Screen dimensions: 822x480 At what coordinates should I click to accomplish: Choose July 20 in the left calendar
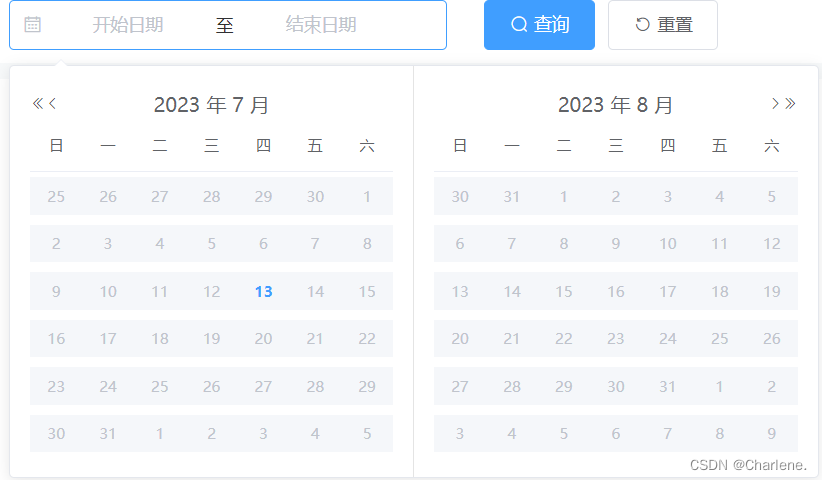coord(263,339)
